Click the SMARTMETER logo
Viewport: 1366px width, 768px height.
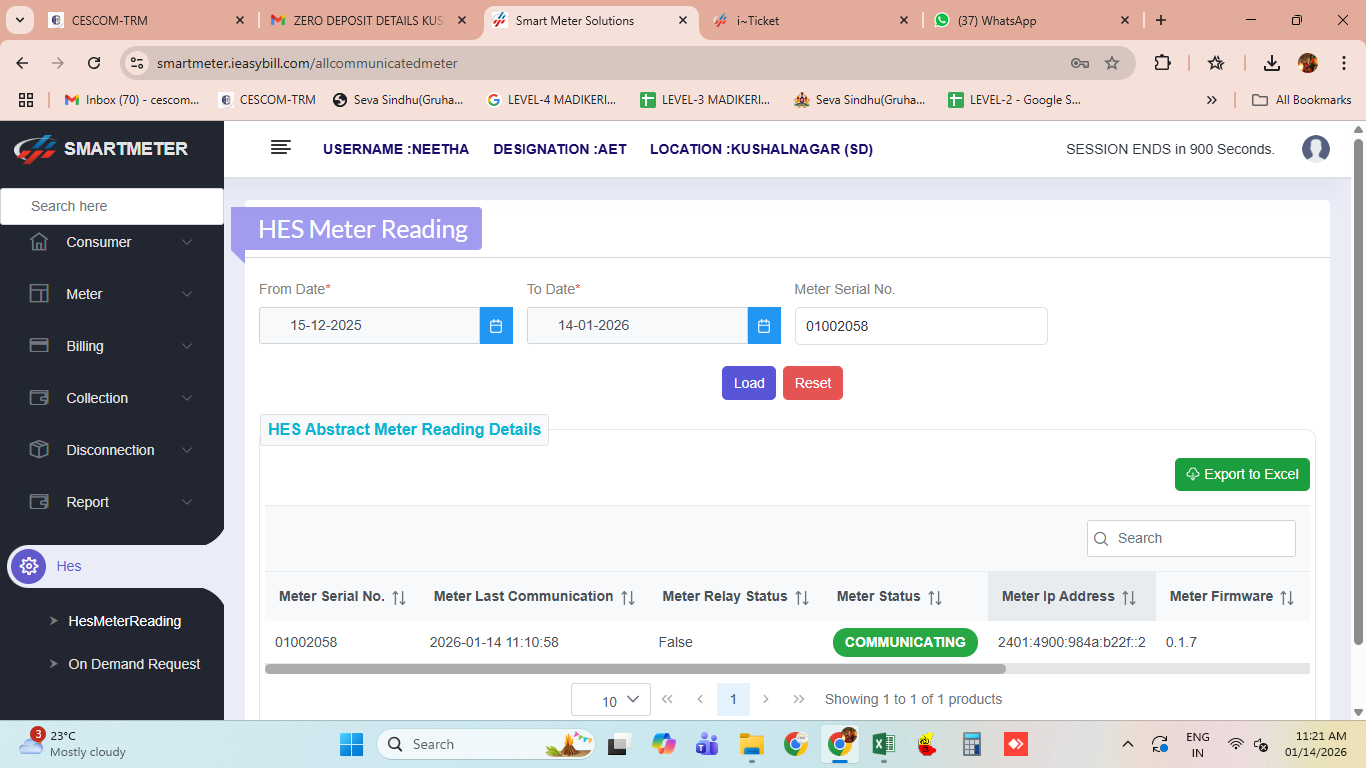101,149
